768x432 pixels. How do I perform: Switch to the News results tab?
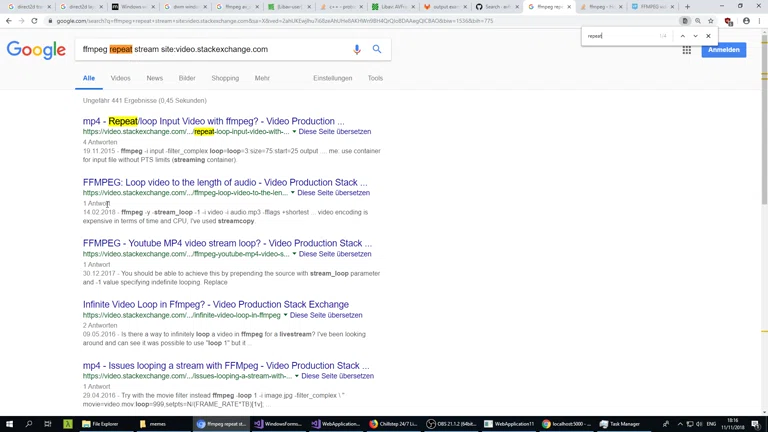pos(154,78)
